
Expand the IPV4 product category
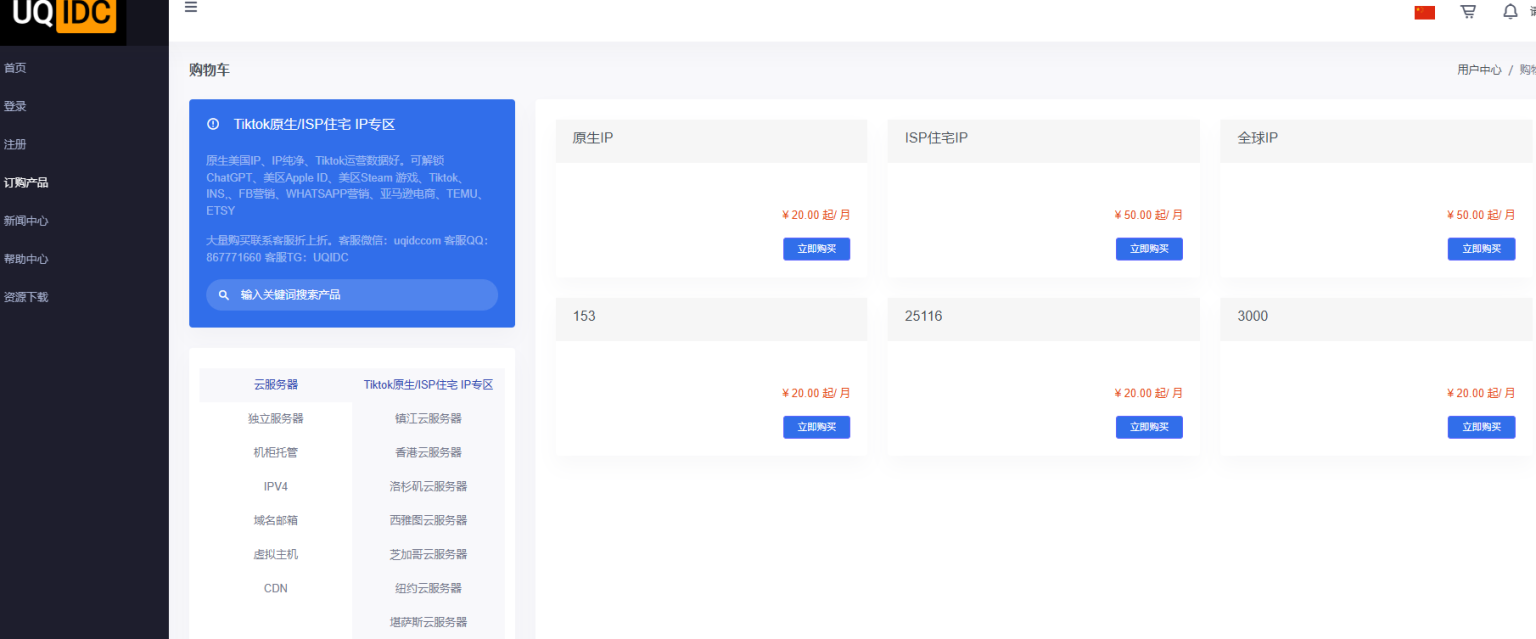tap(275, 486)
